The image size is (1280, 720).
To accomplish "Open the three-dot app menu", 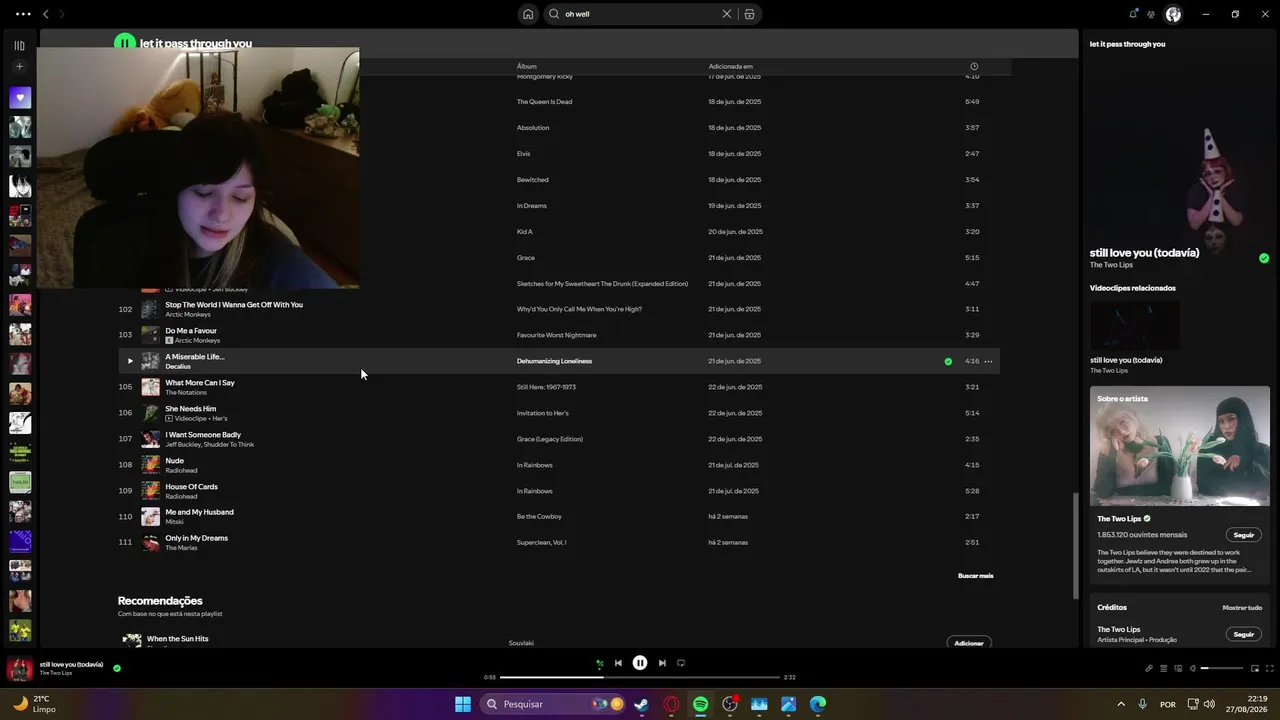I will (x=23, y=14).
